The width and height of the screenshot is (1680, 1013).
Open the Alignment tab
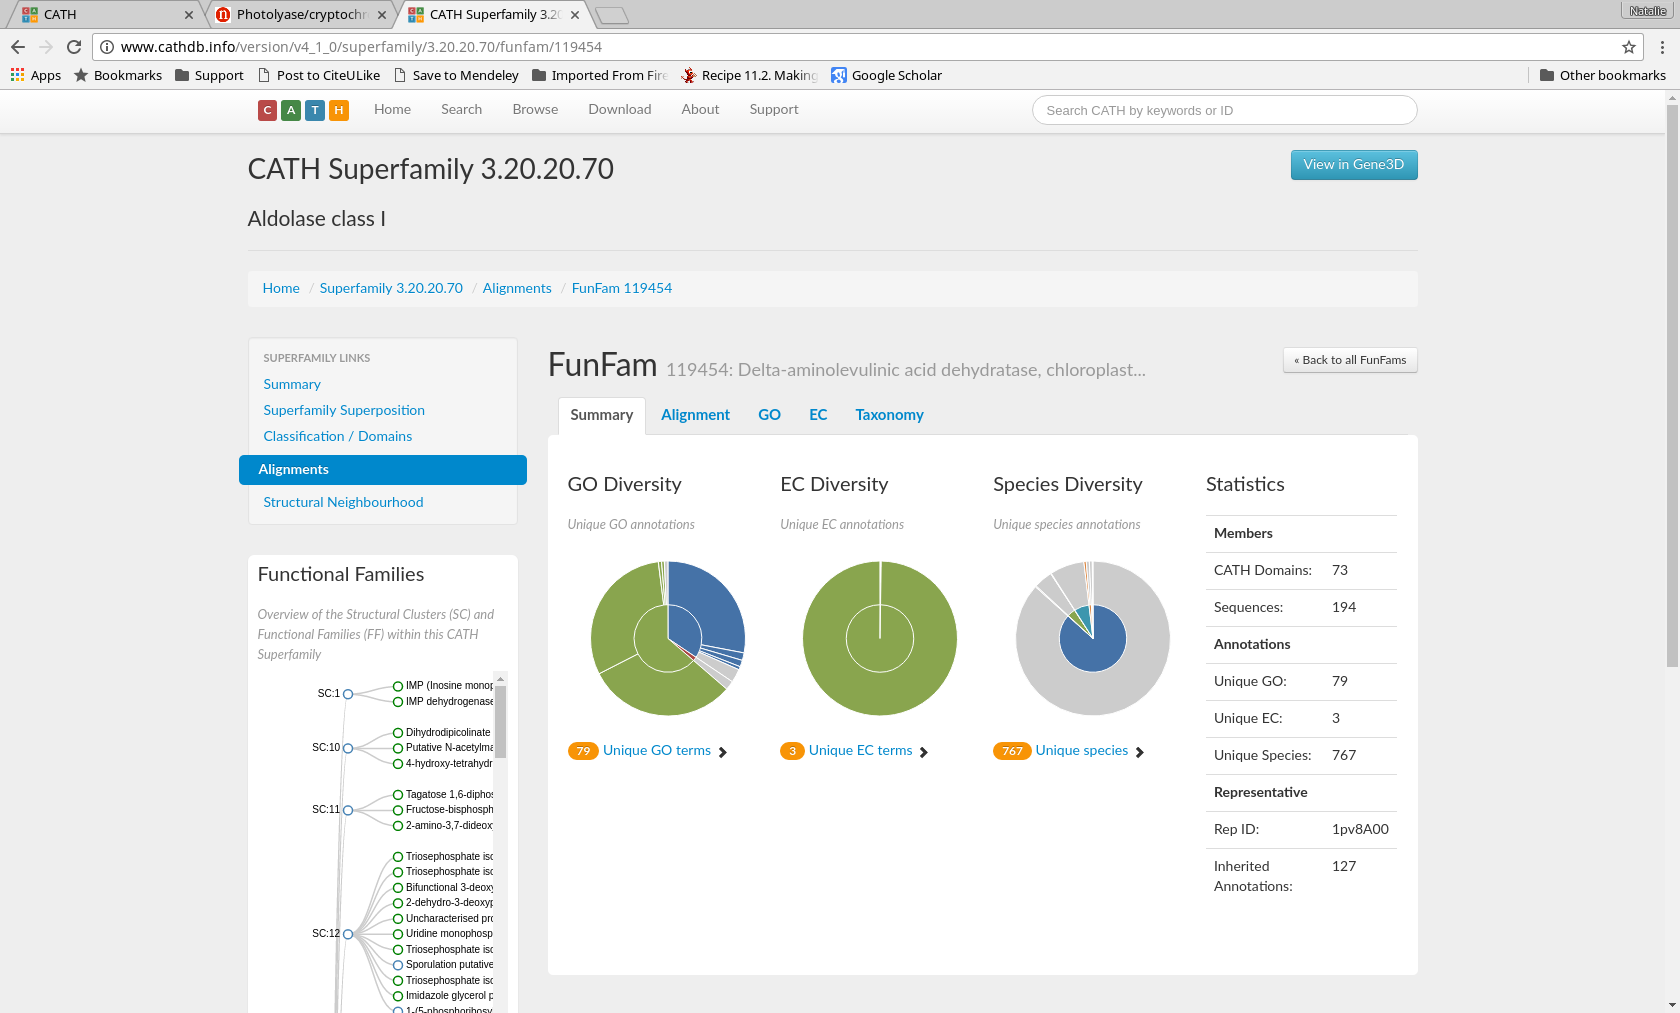(x=695, y=415)
